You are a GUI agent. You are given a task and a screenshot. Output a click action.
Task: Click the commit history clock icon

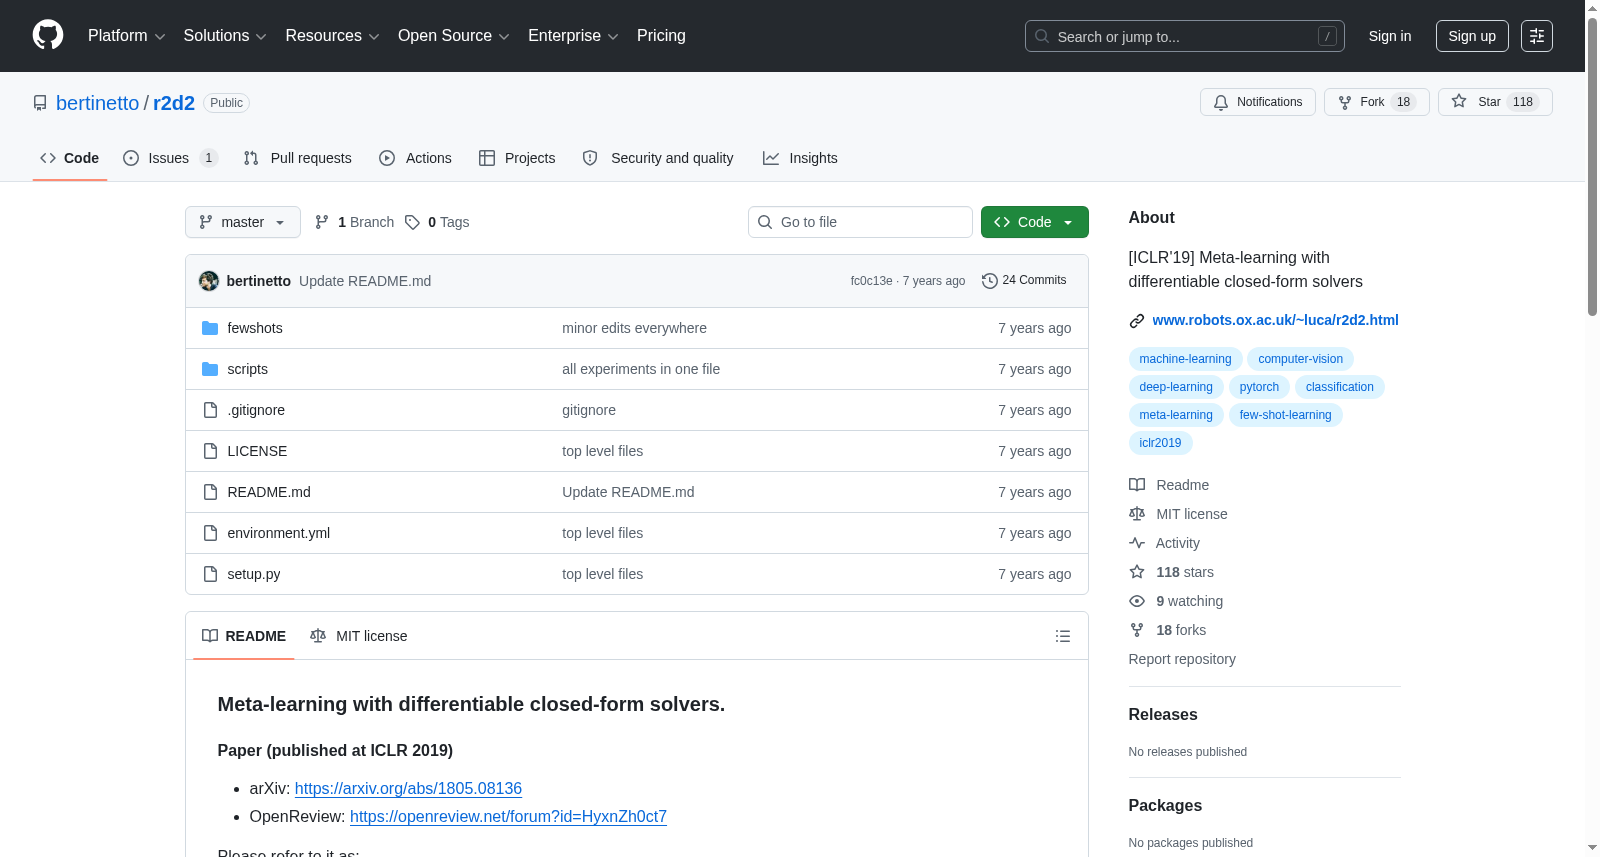point(990,281)
